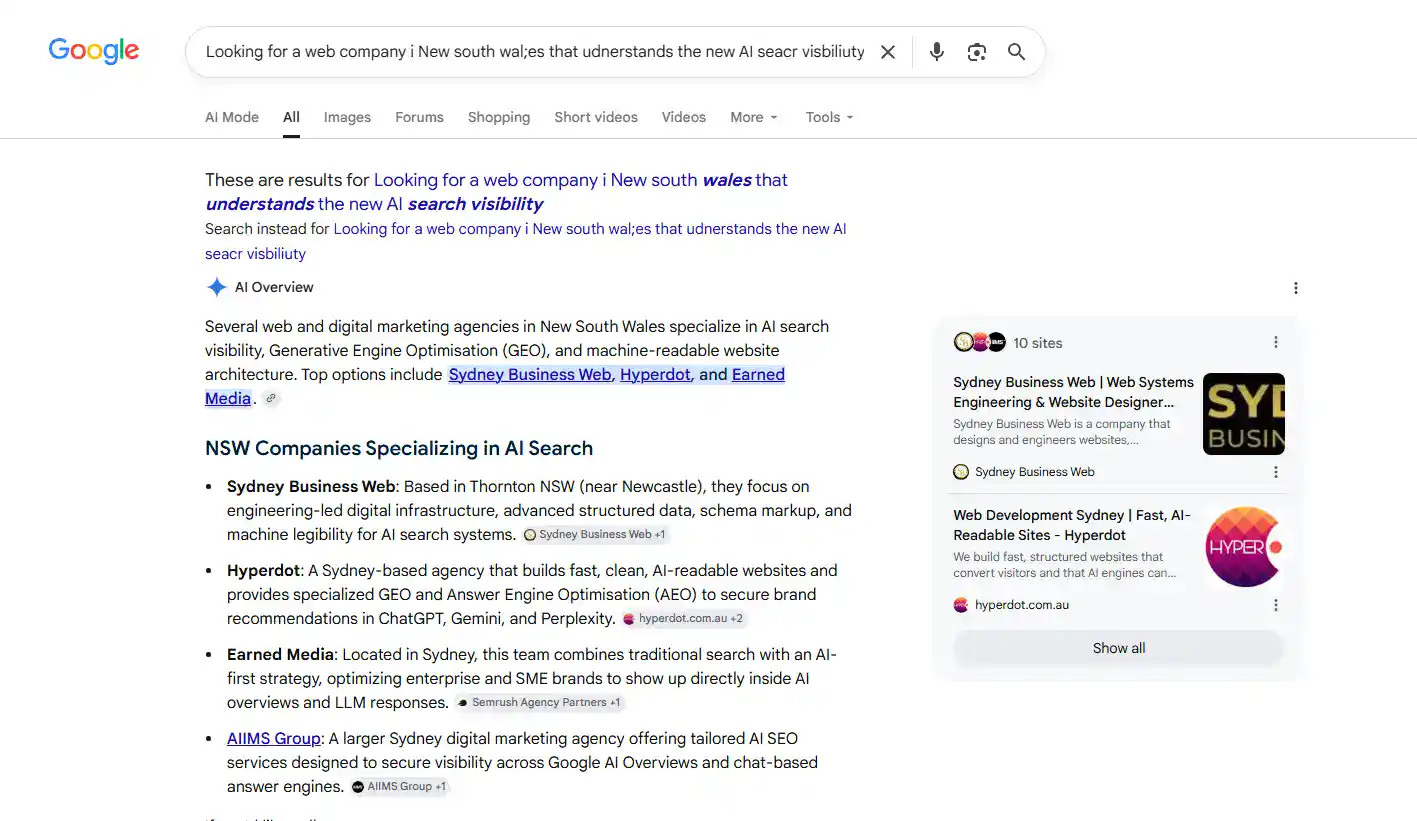This screenshot has width=1417, height=821.
Task: Open the AIIMS Group bullet link
Action: coord(274,738)
